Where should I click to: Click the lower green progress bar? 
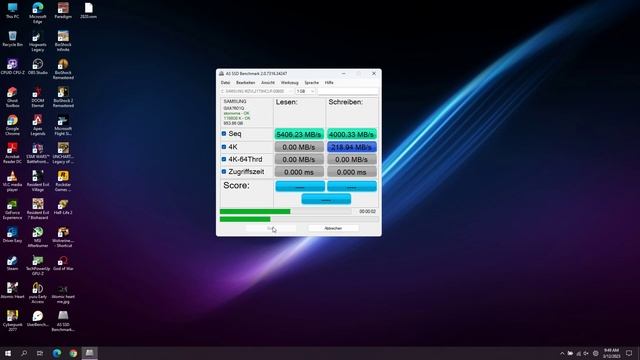245,219
